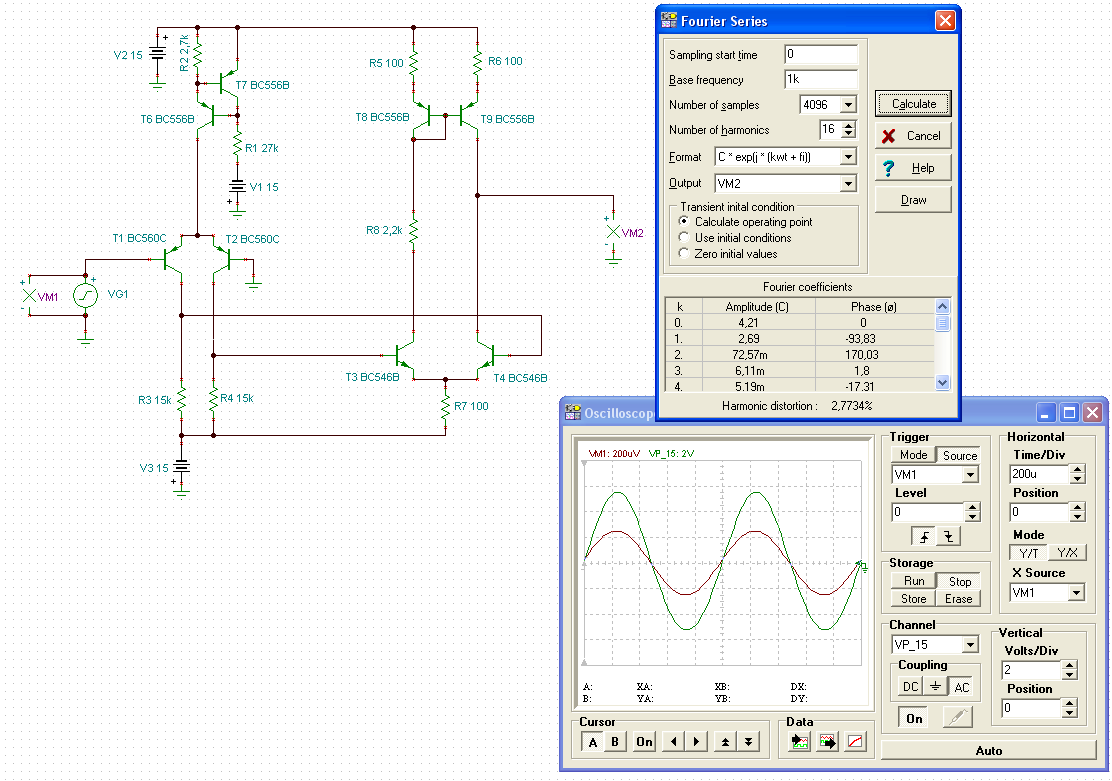Switch to Trigger Mode tab

point(913,455)
